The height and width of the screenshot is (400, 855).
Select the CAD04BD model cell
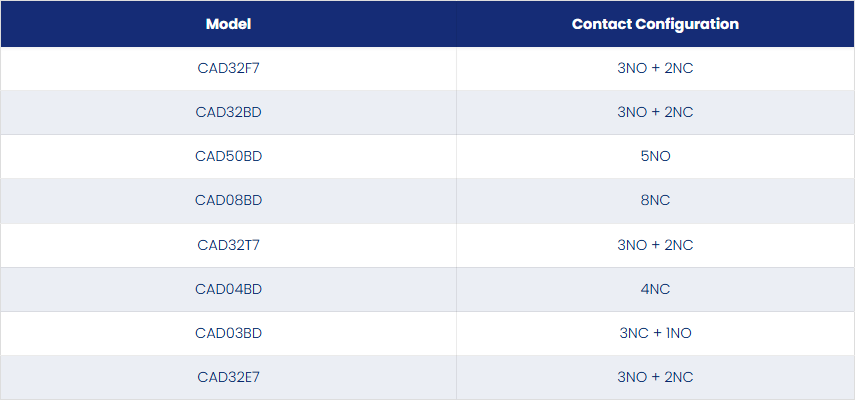point(228,289)
